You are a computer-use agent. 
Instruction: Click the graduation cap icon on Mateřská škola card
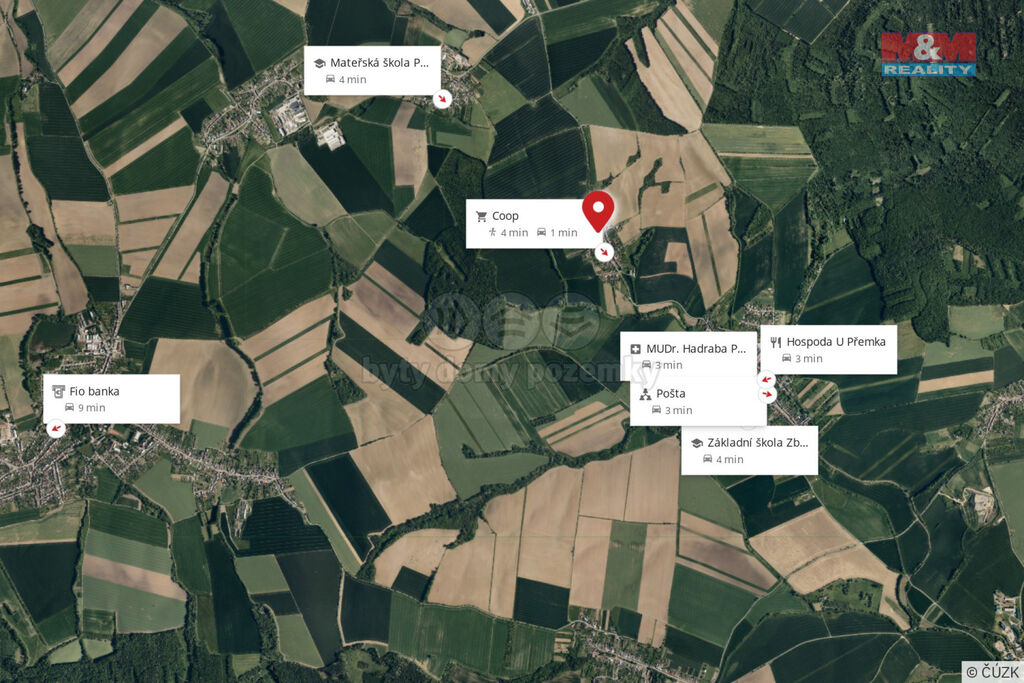click(319, 63)
